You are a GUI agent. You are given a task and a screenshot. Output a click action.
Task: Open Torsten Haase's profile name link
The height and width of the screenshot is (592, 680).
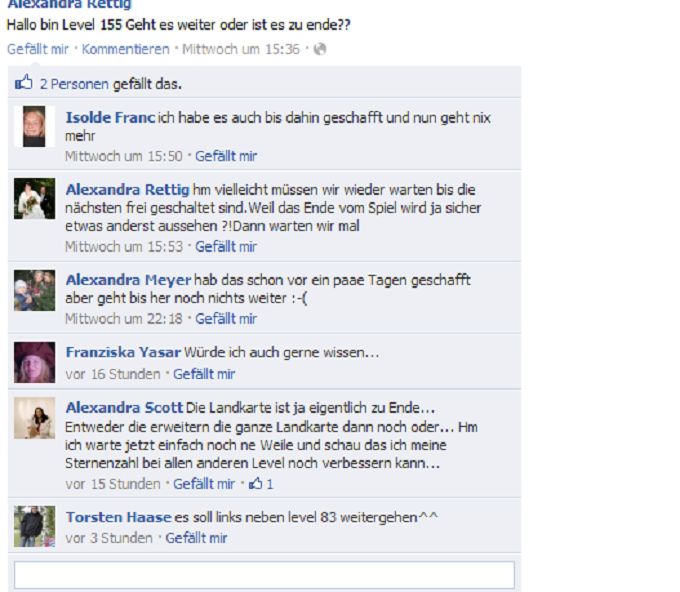pyautogui.click(x=118, y=517)
